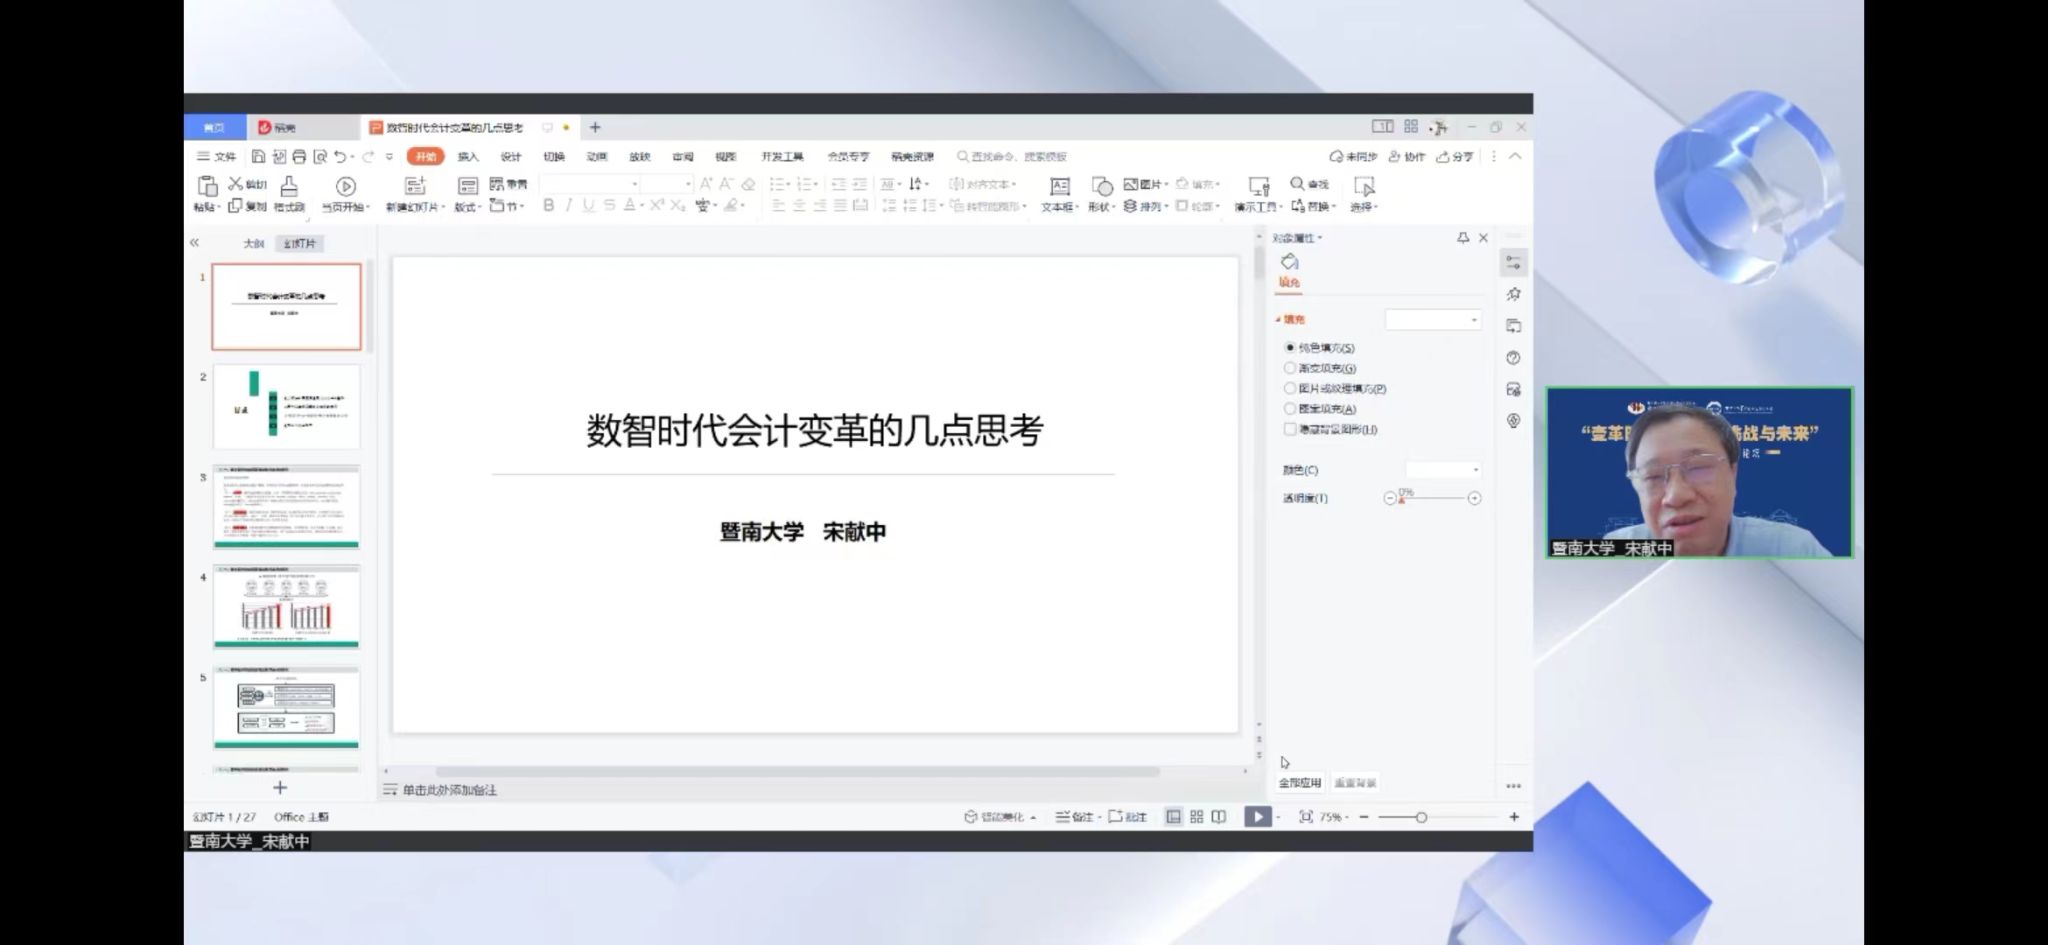The height and width of the screenshot is (945, 2048).
Task: Click the Format Painter (格式刷) brush icon
Action: [x=289, y=186]
